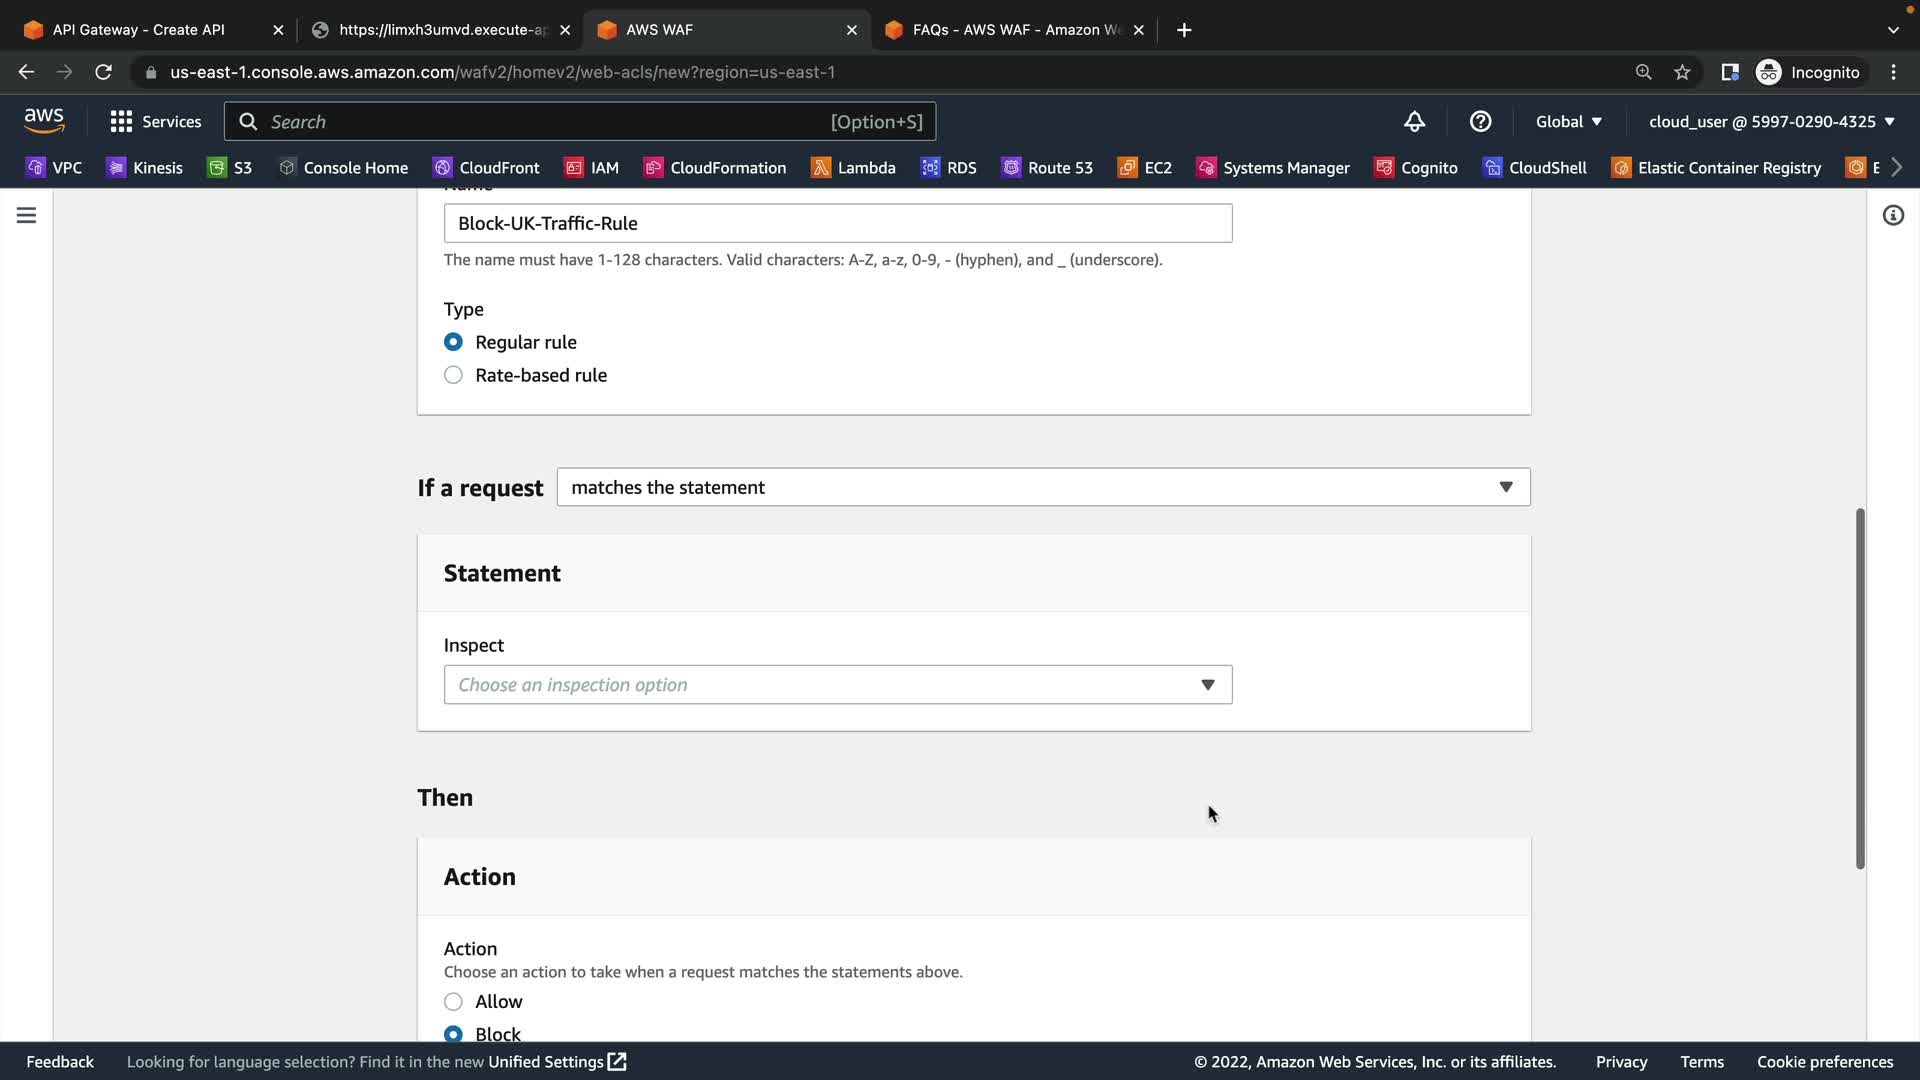
Task: Open the CloudShell shortcut in favorites bar
Action: tap(1535, 168)
